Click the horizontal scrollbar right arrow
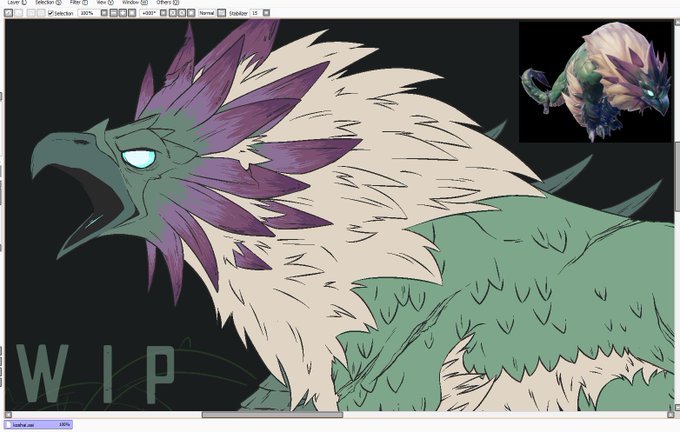680x432 pixels. [x=670, y=415]
